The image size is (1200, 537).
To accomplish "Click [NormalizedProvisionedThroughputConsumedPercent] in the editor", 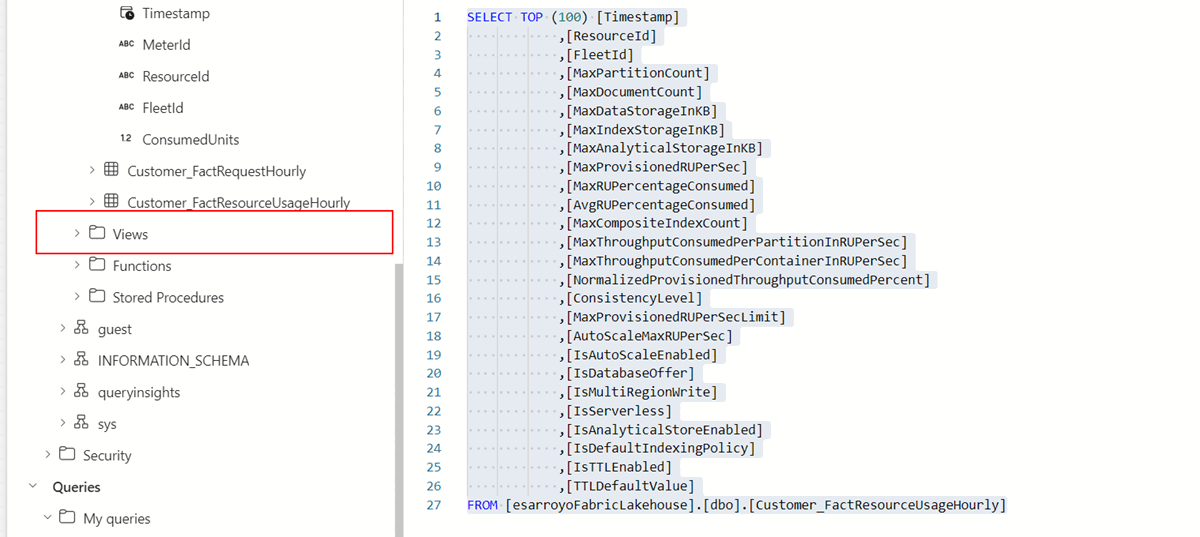I will 747,280.
